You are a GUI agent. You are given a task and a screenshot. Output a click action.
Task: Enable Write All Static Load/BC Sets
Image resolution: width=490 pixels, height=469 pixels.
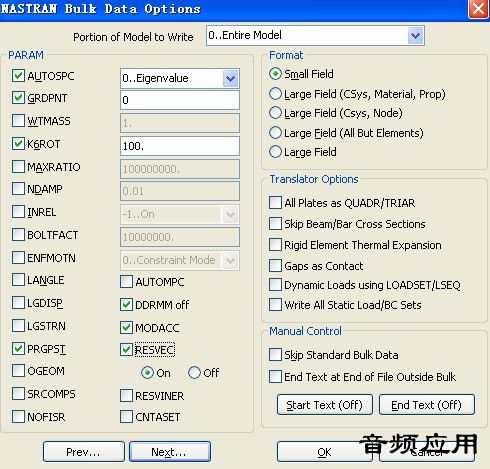tap(275, 305)
